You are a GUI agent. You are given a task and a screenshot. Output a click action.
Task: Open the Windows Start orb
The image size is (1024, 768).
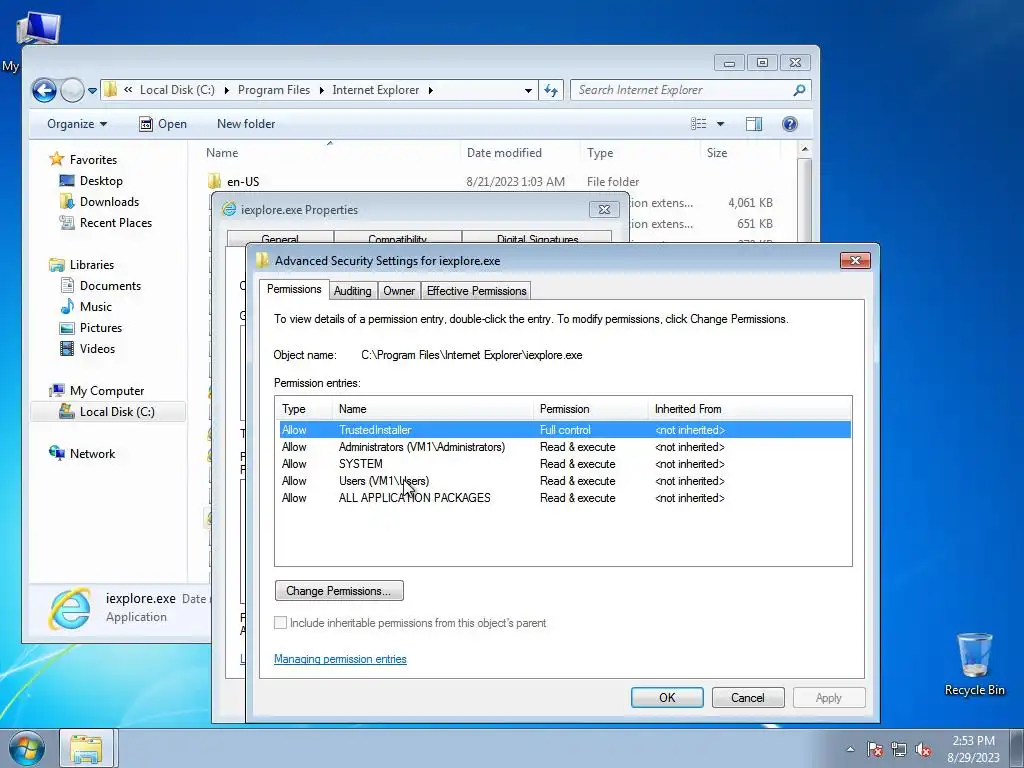click(x=27, y=748)
